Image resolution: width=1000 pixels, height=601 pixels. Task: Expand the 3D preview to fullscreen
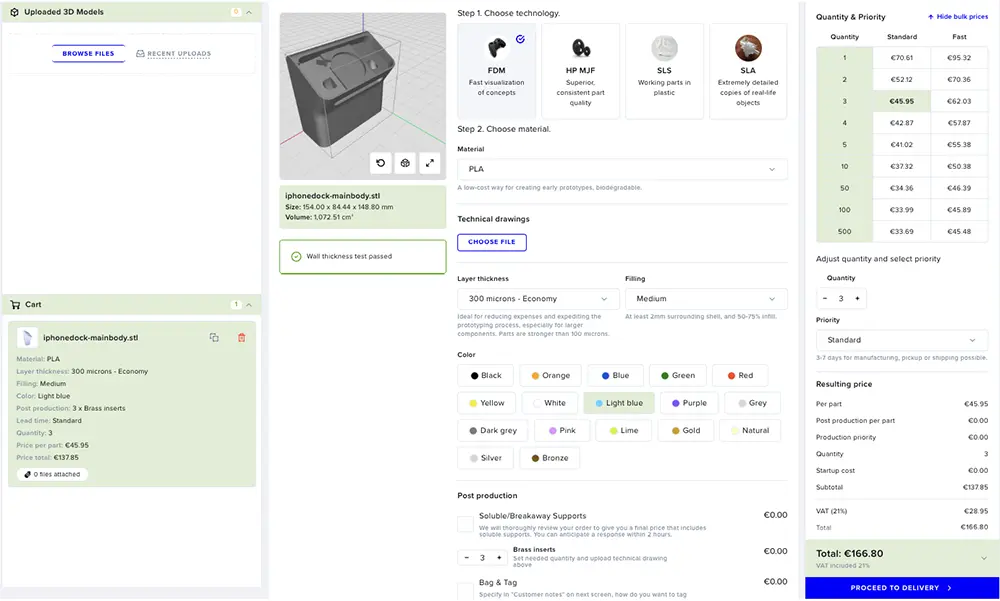coord(430,163)
